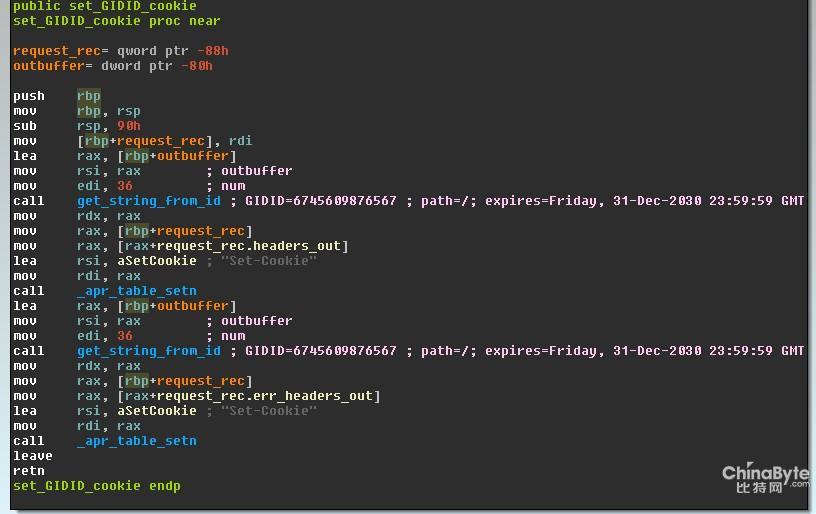Screen dimensions: 816x514
Task: Select the retn instruction
Action: point(29,471)
